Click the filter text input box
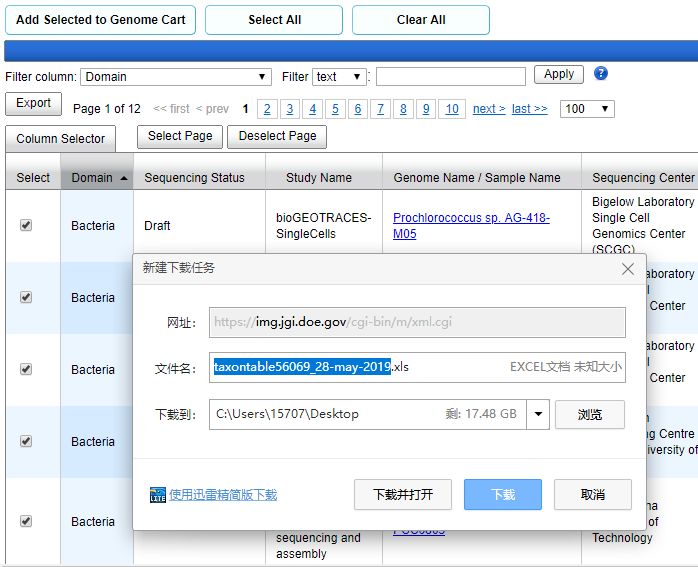This screenshot has height=567, width=698. click(x=450, y=77)
